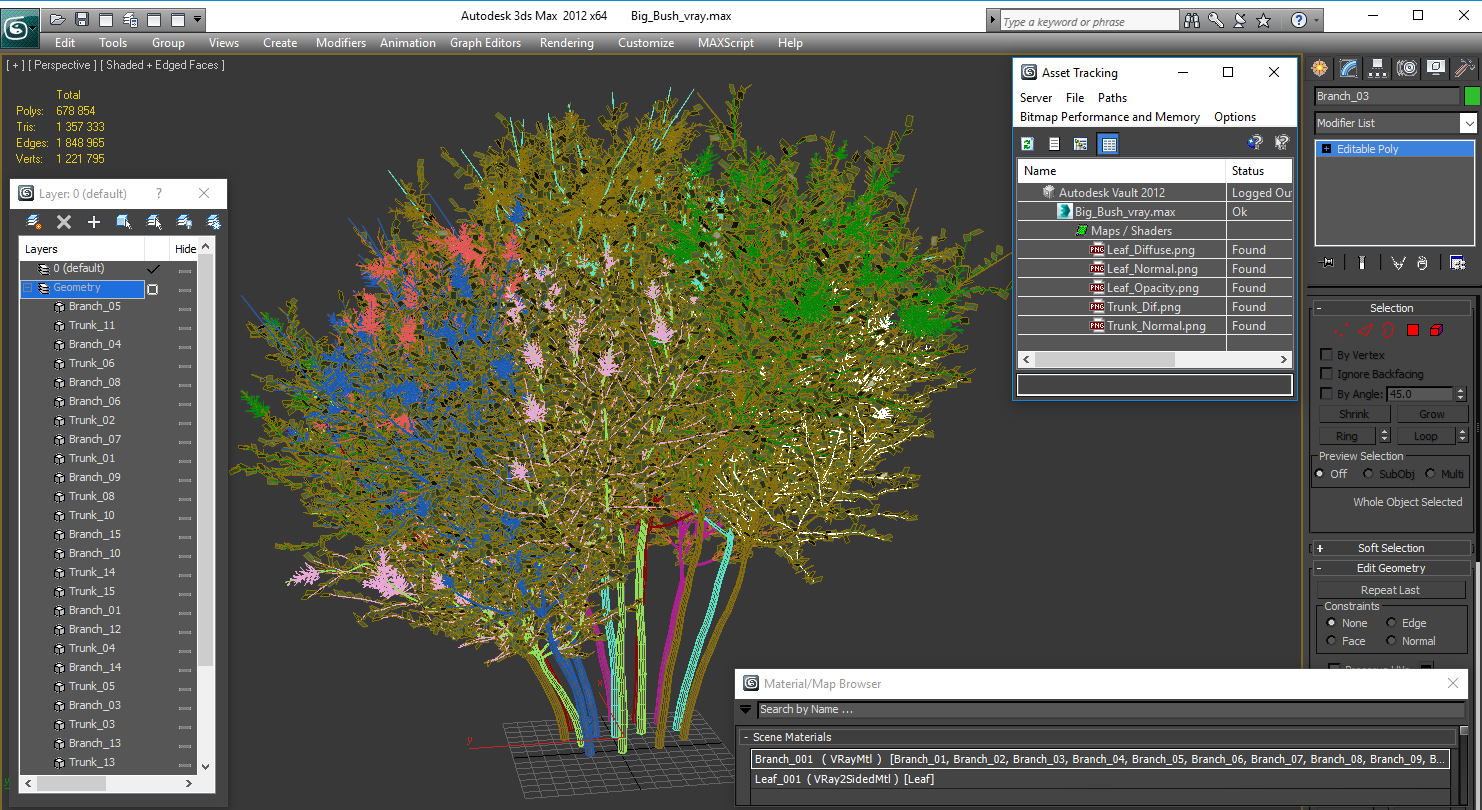
Task: Enable By Vertex checkbox
Action: coord(1327,354)
